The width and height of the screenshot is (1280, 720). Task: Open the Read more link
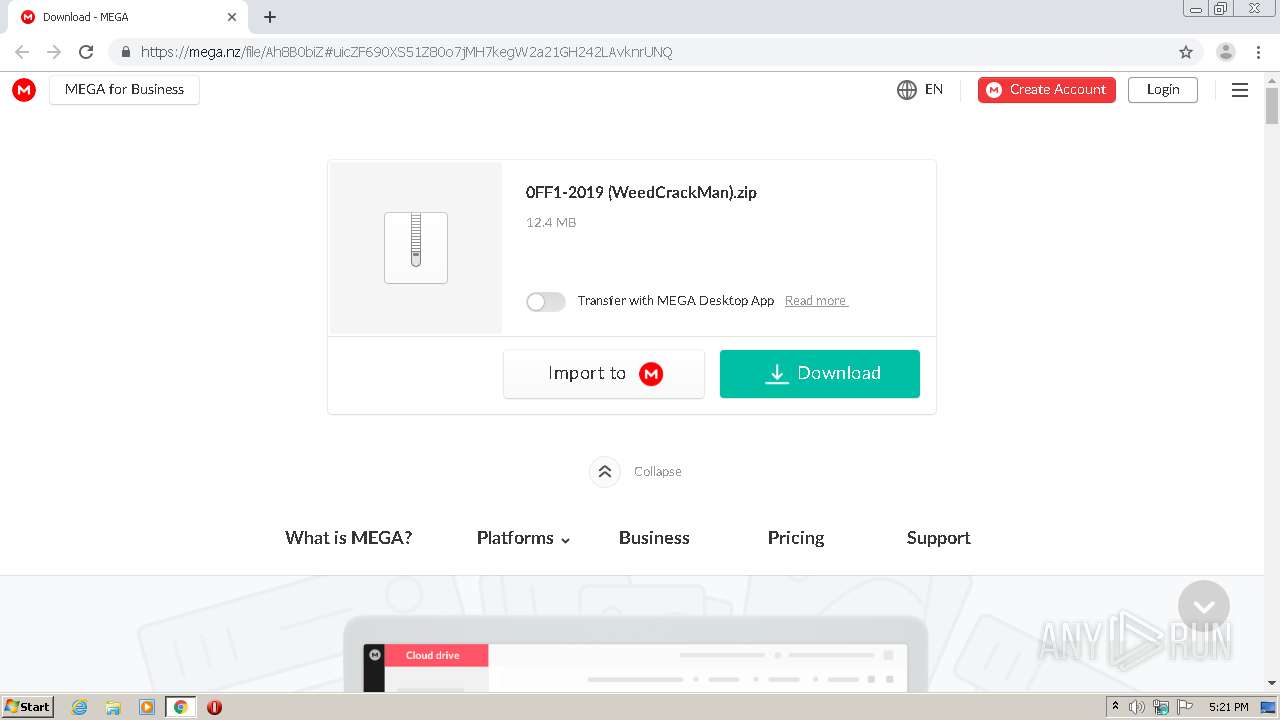click(816, 301)
